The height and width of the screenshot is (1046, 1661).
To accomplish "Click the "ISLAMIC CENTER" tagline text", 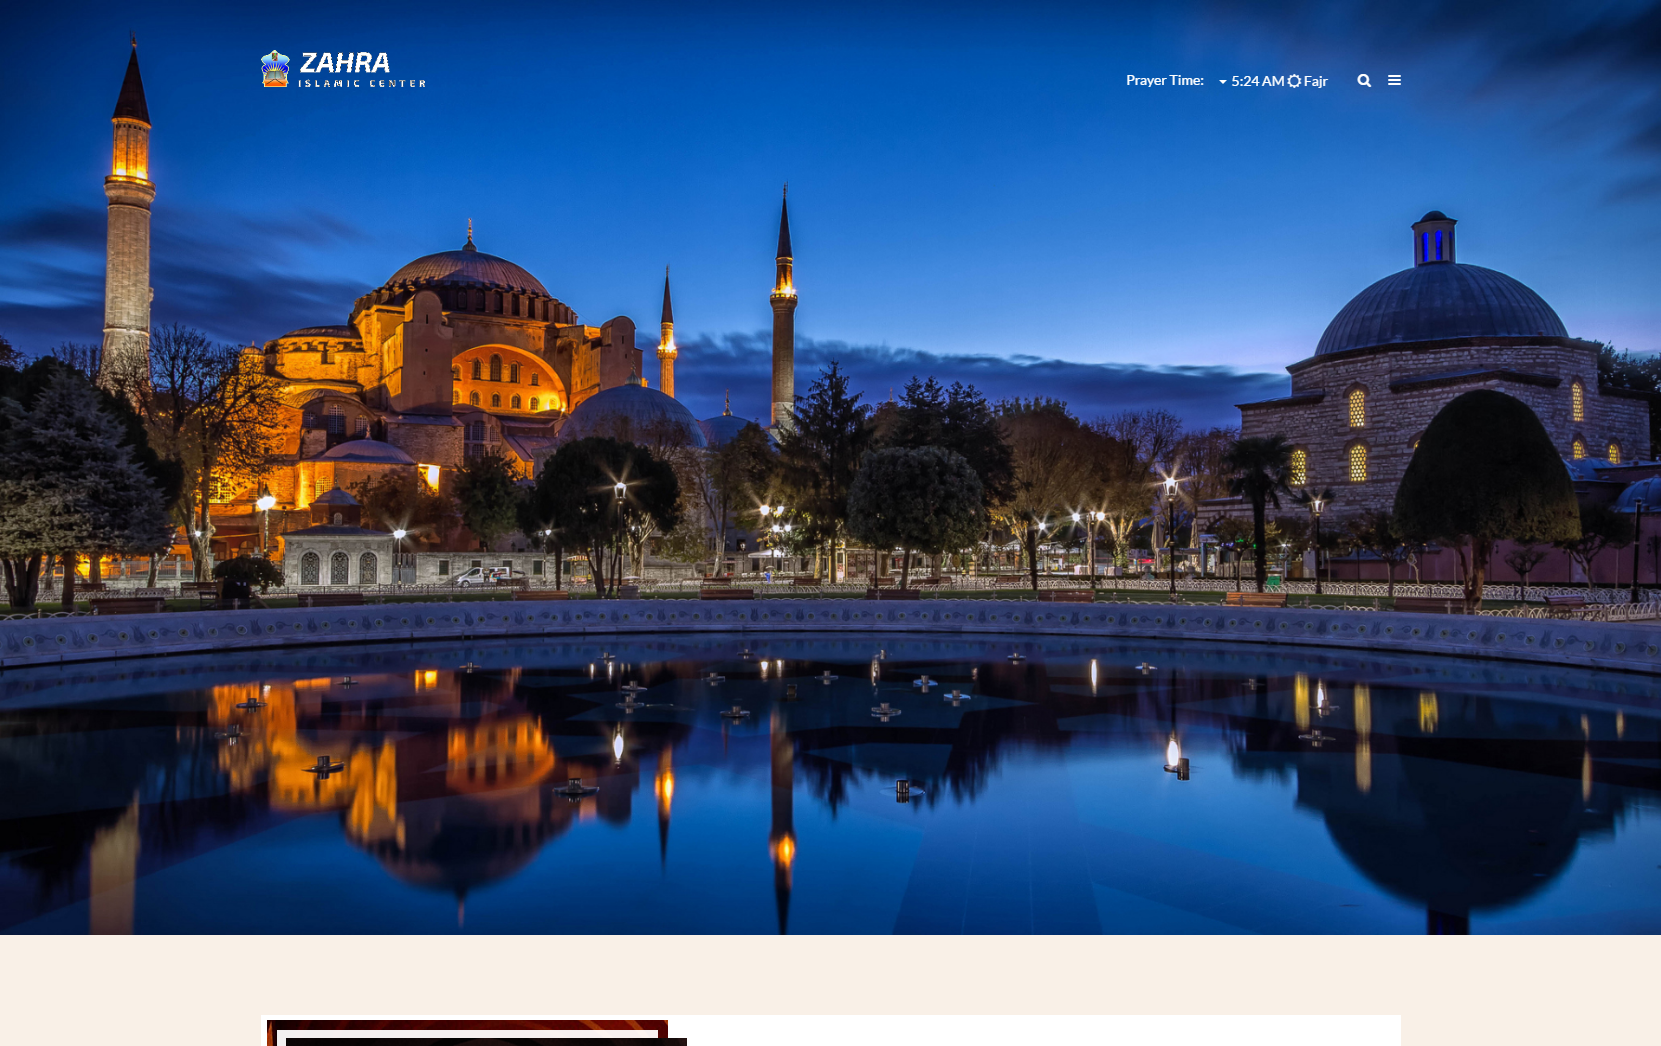I will coord(362,84).
